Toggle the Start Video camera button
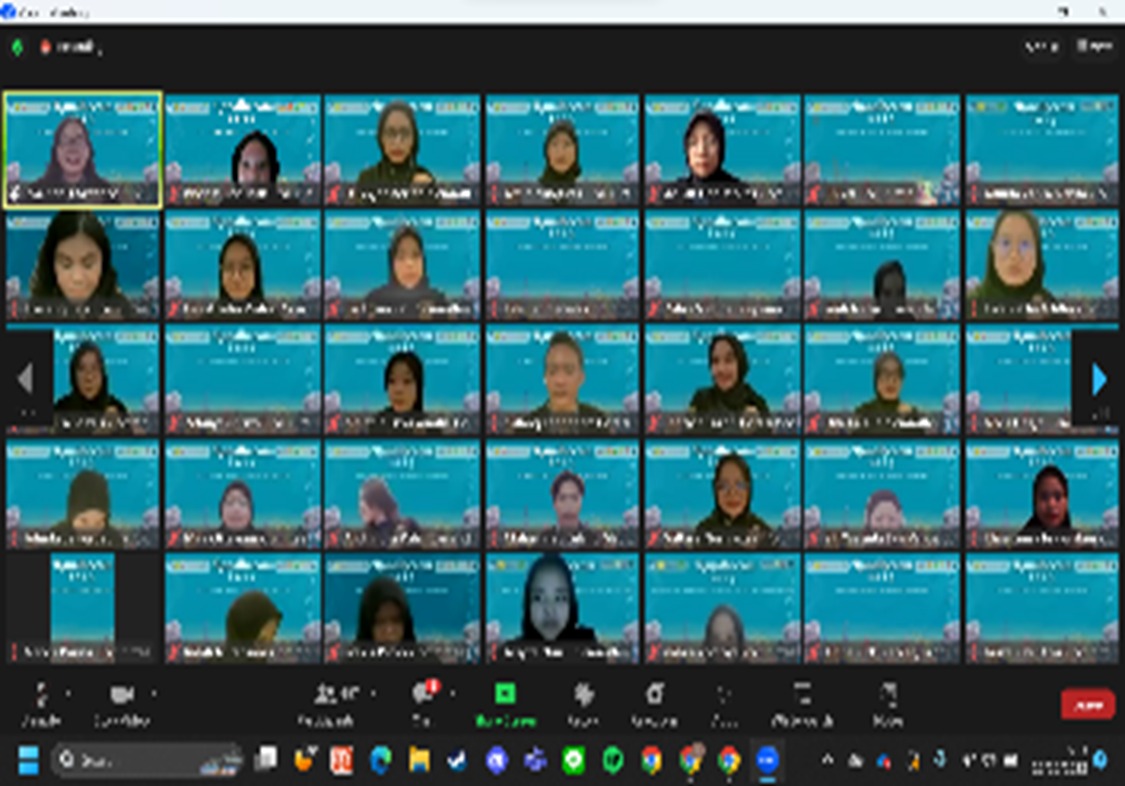The width and height of the screenshot is (1125, 786). pos(122,697)
